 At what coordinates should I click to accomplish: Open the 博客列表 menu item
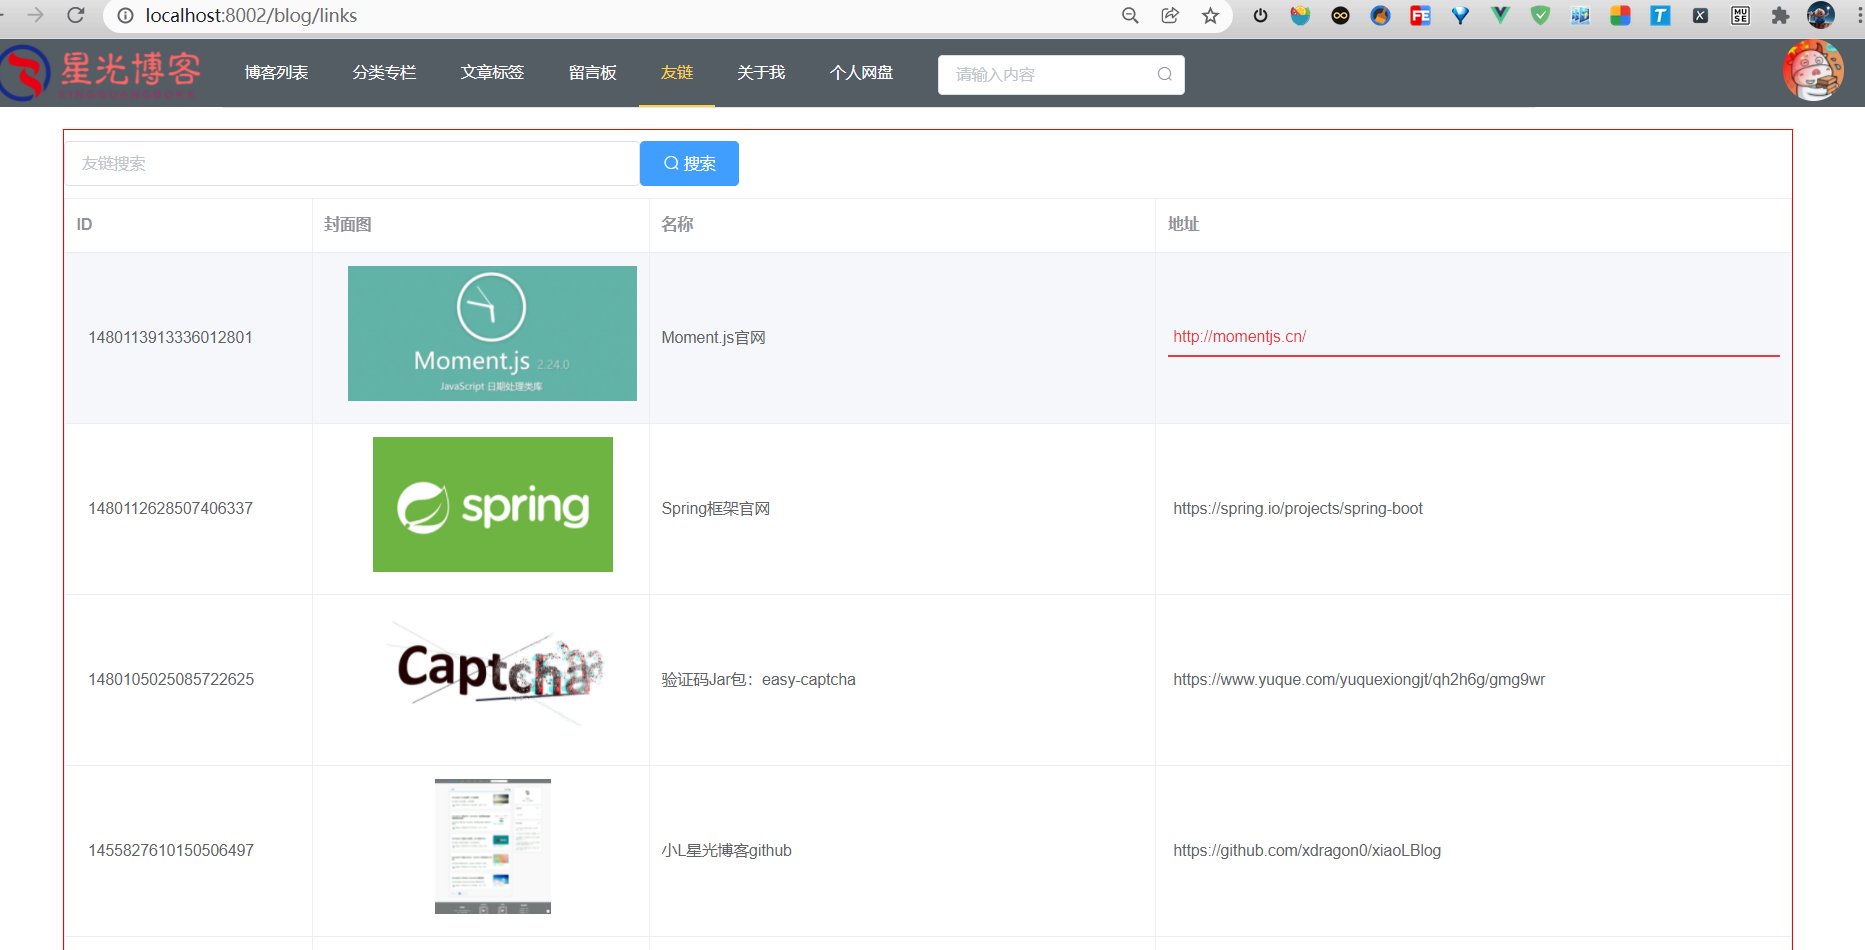(276, 73)
